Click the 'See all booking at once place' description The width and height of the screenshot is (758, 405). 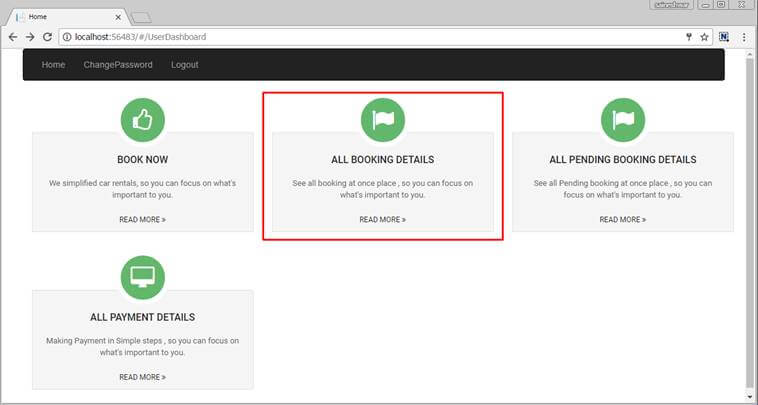click(383, 189)
